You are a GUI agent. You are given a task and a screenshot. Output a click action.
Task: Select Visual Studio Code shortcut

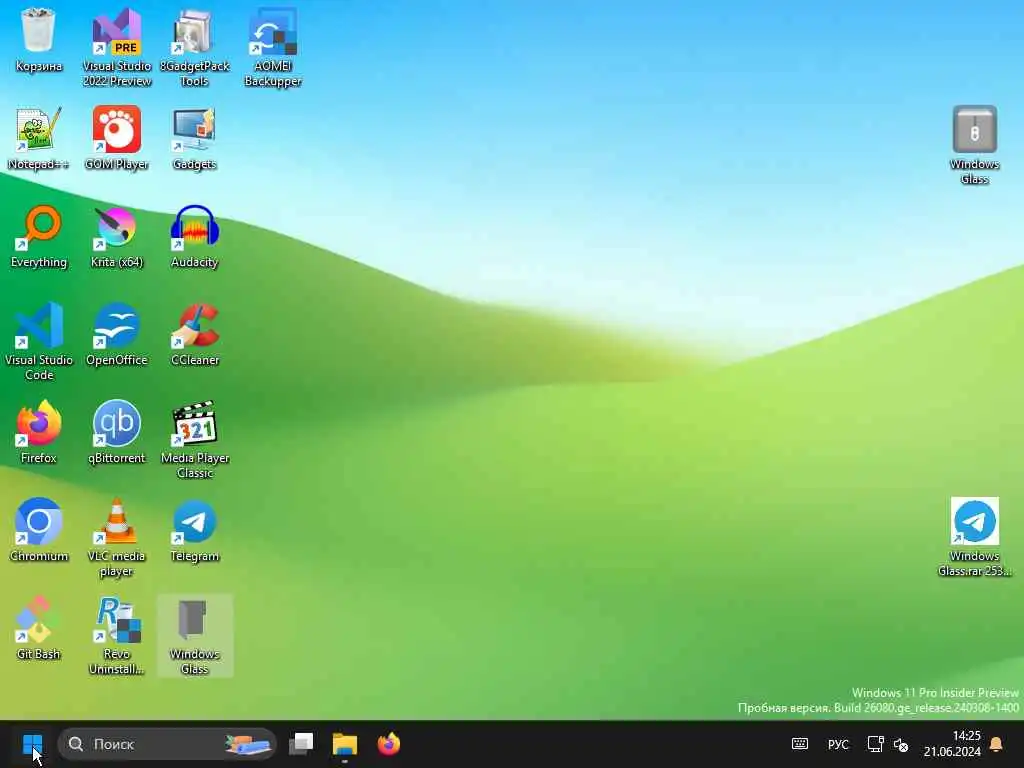[x=39, y=341]
